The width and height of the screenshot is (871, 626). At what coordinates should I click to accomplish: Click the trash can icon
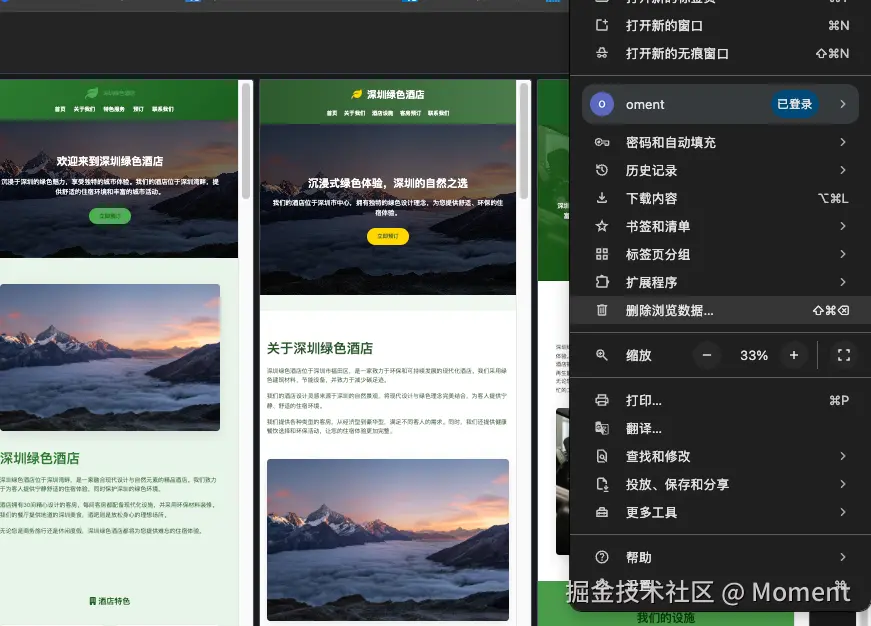pyautogui.click(x=602, y=310)
